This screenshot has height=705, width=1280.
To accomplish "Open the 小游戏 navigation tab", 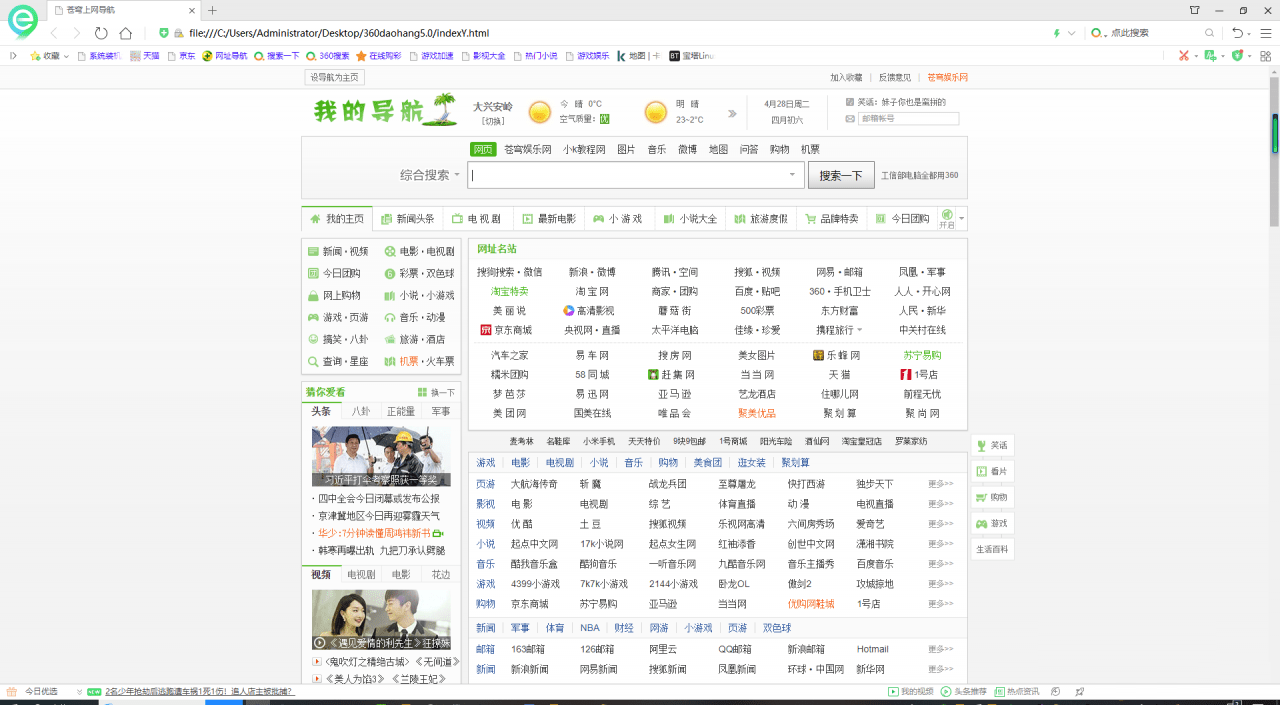I will 618,219.
